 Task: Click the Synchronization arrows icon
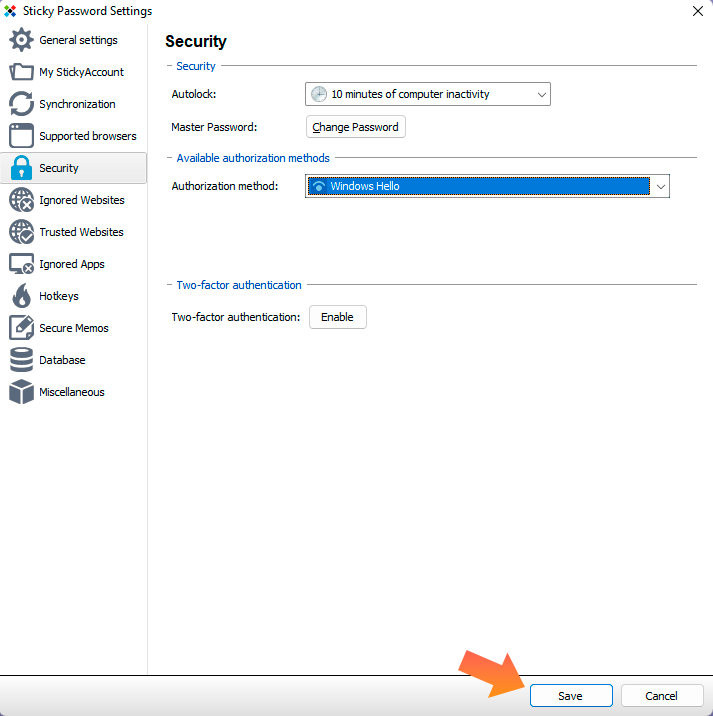click(21, 104)
